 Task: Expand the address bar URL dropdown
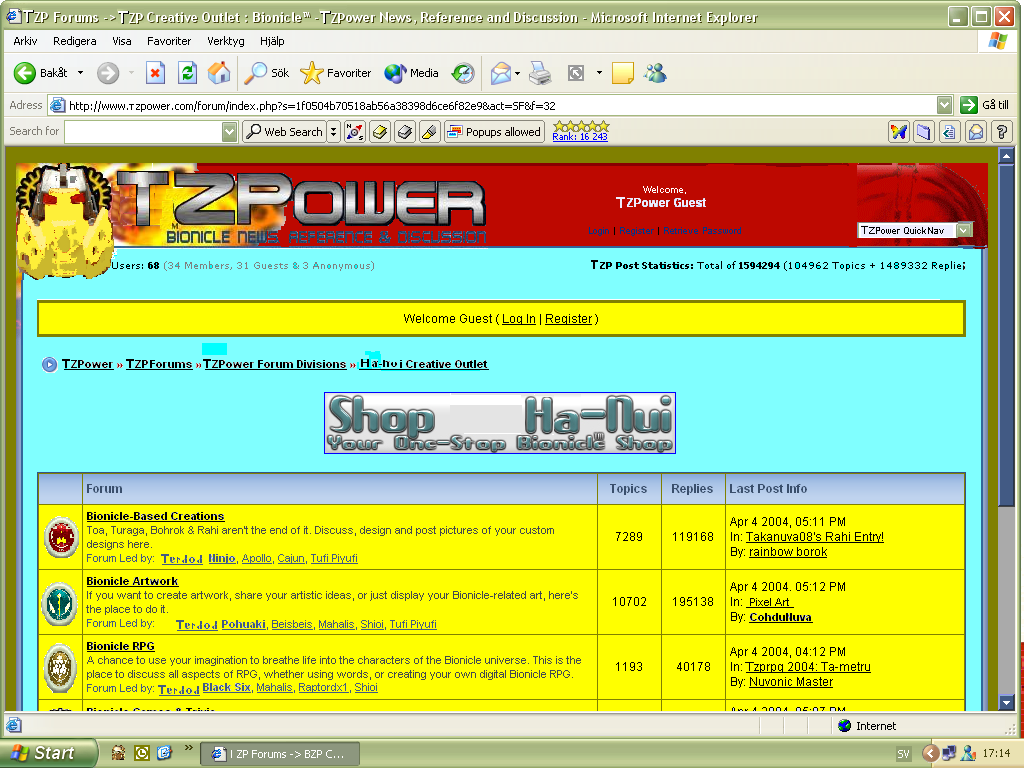[x=945, y=105]
